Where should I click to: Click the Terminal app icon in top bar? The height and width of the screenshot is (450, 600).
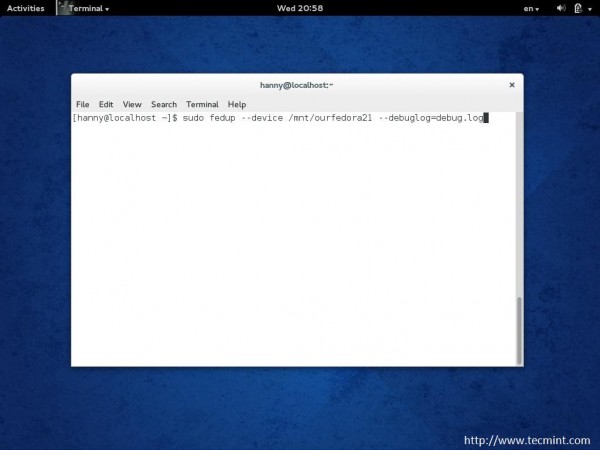[63, 8]
